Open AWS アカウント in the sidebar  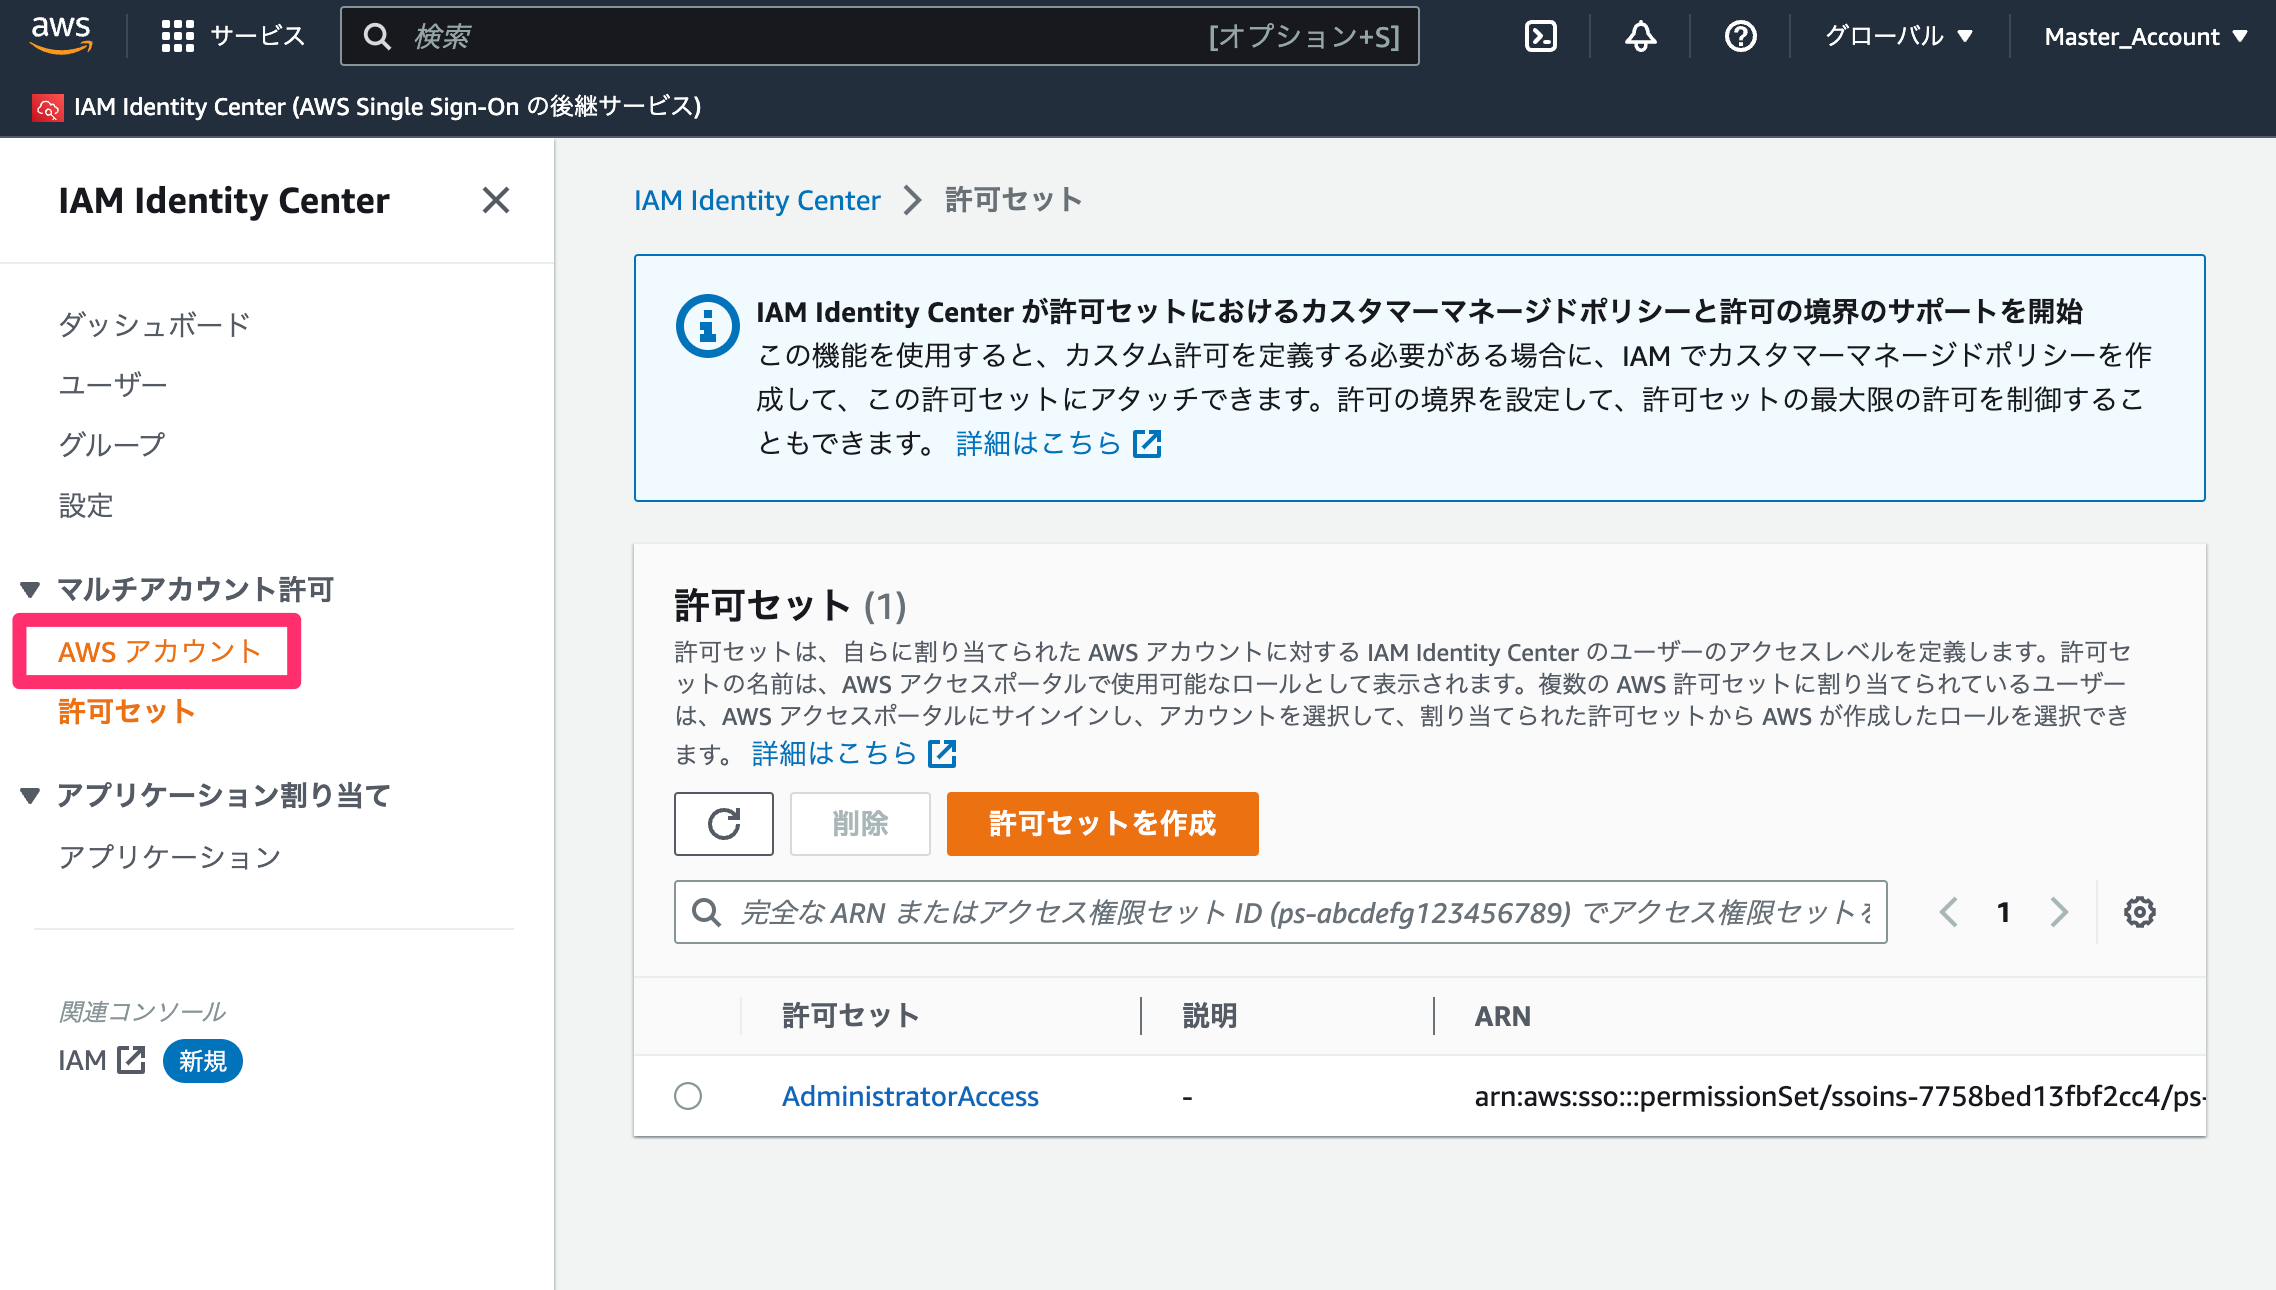pos(160,652)
